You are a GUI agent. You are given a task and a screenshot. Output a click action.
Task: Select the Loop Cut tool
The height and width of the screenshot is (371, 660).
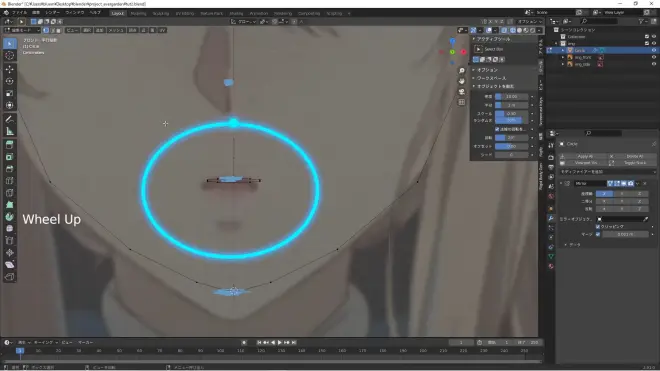point(10,181)
